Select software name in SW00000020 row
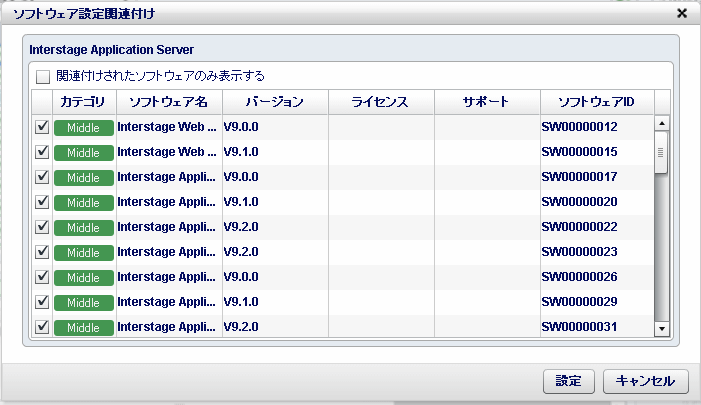The height and width of the screenshot is (405, 701). pos(166,202)
